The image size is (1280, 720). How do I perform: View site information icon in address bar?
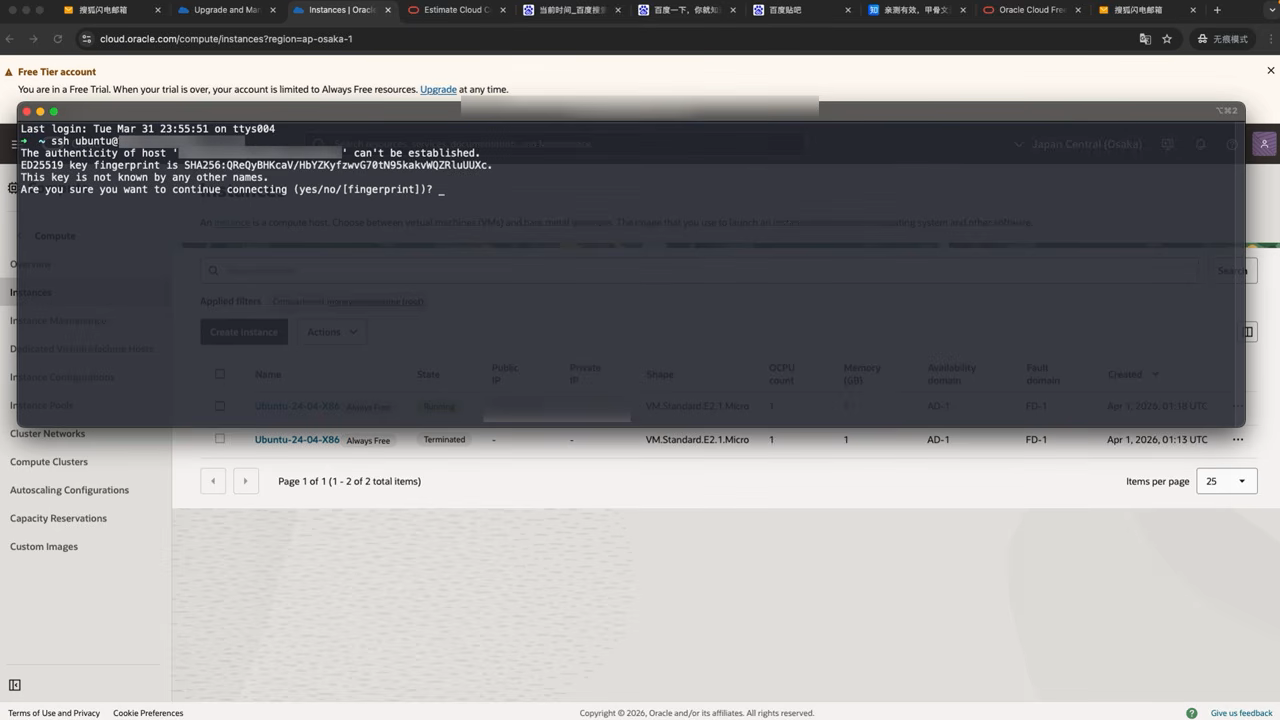[86, 39]
